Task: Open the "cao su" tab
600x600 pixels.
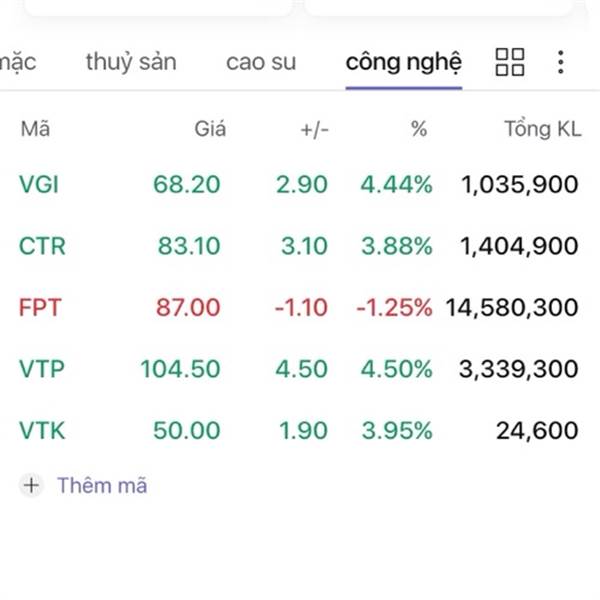Action: 261,62
